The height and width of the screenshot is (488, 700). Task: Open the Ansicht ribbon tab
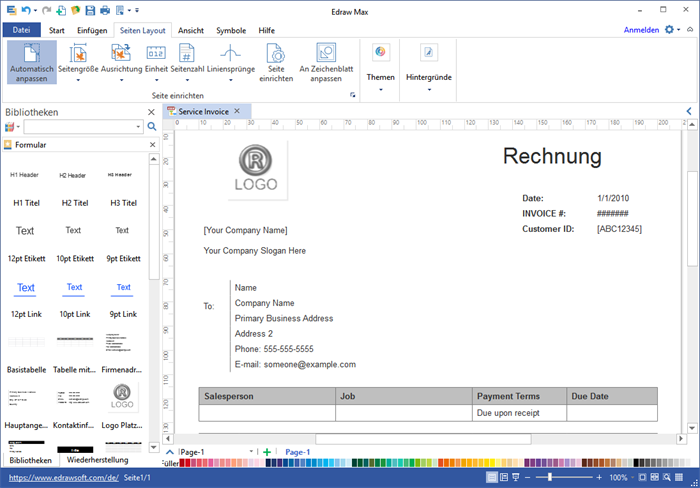pos(191,30)
